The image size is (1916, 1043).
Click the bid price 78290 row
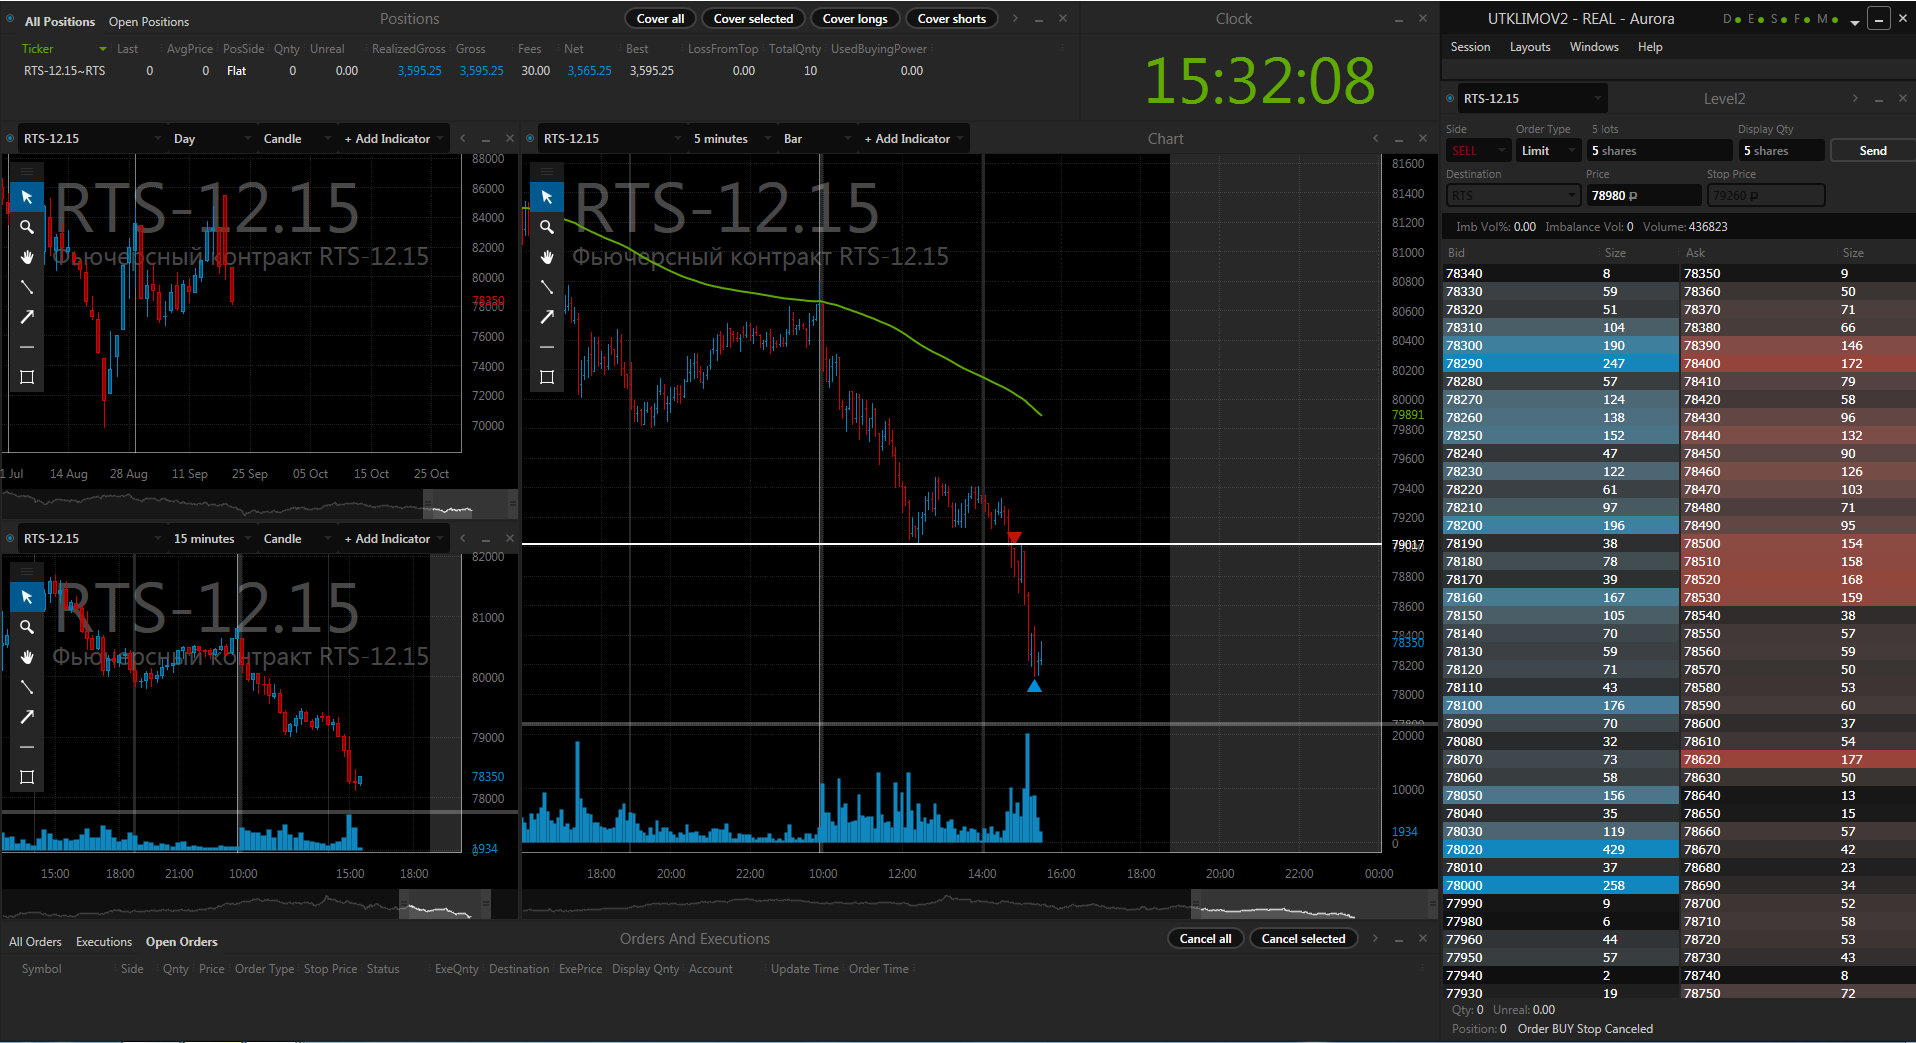(1560, 363)
